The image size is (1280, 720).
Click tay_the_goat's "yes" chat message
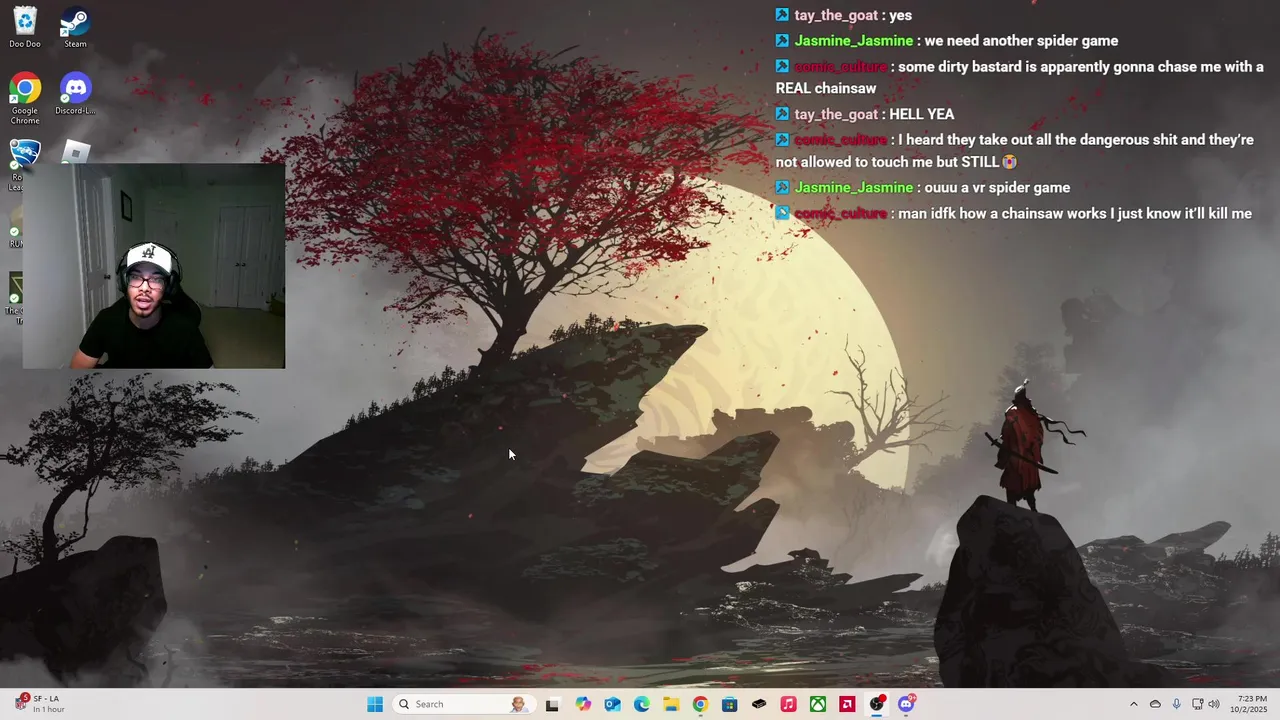click(x=844, y=15)
